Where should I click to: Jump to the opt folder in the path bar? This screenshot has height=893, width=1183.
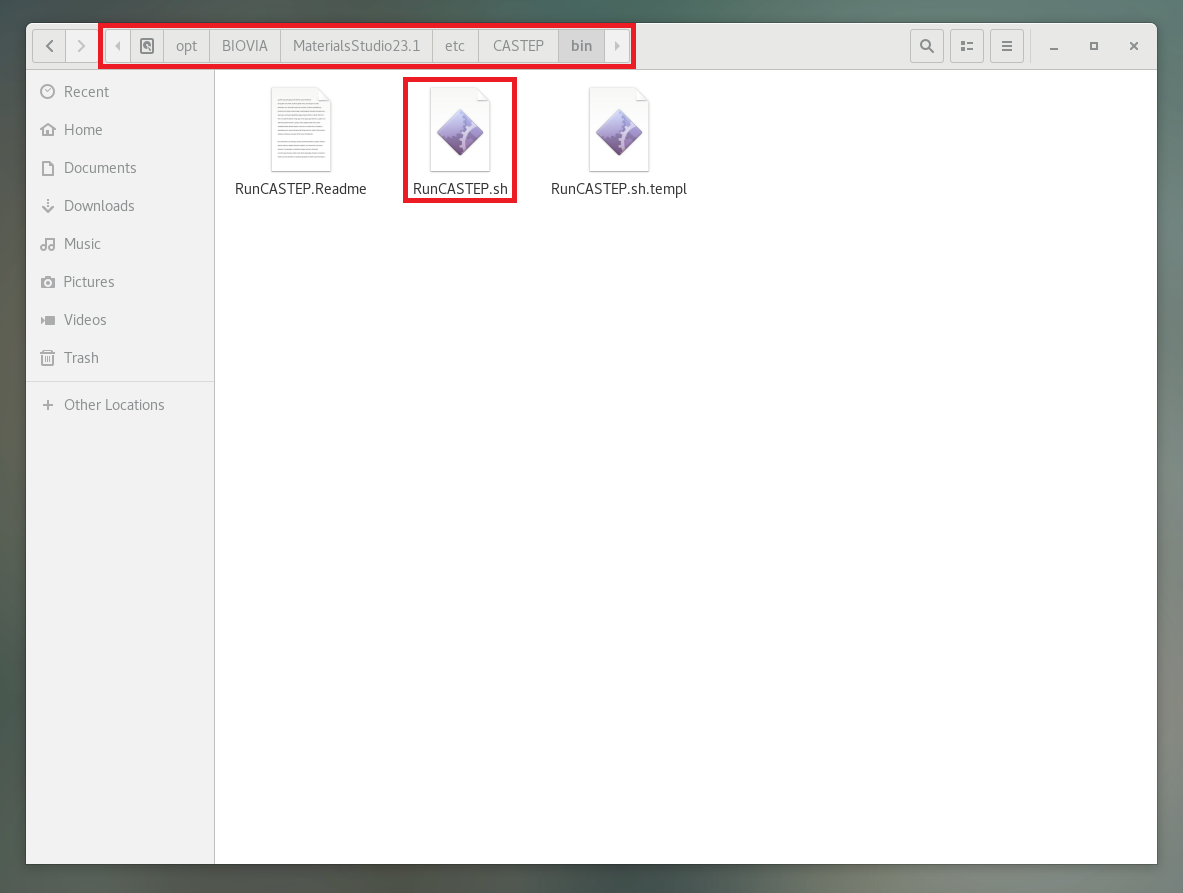[x=186, y=46]
